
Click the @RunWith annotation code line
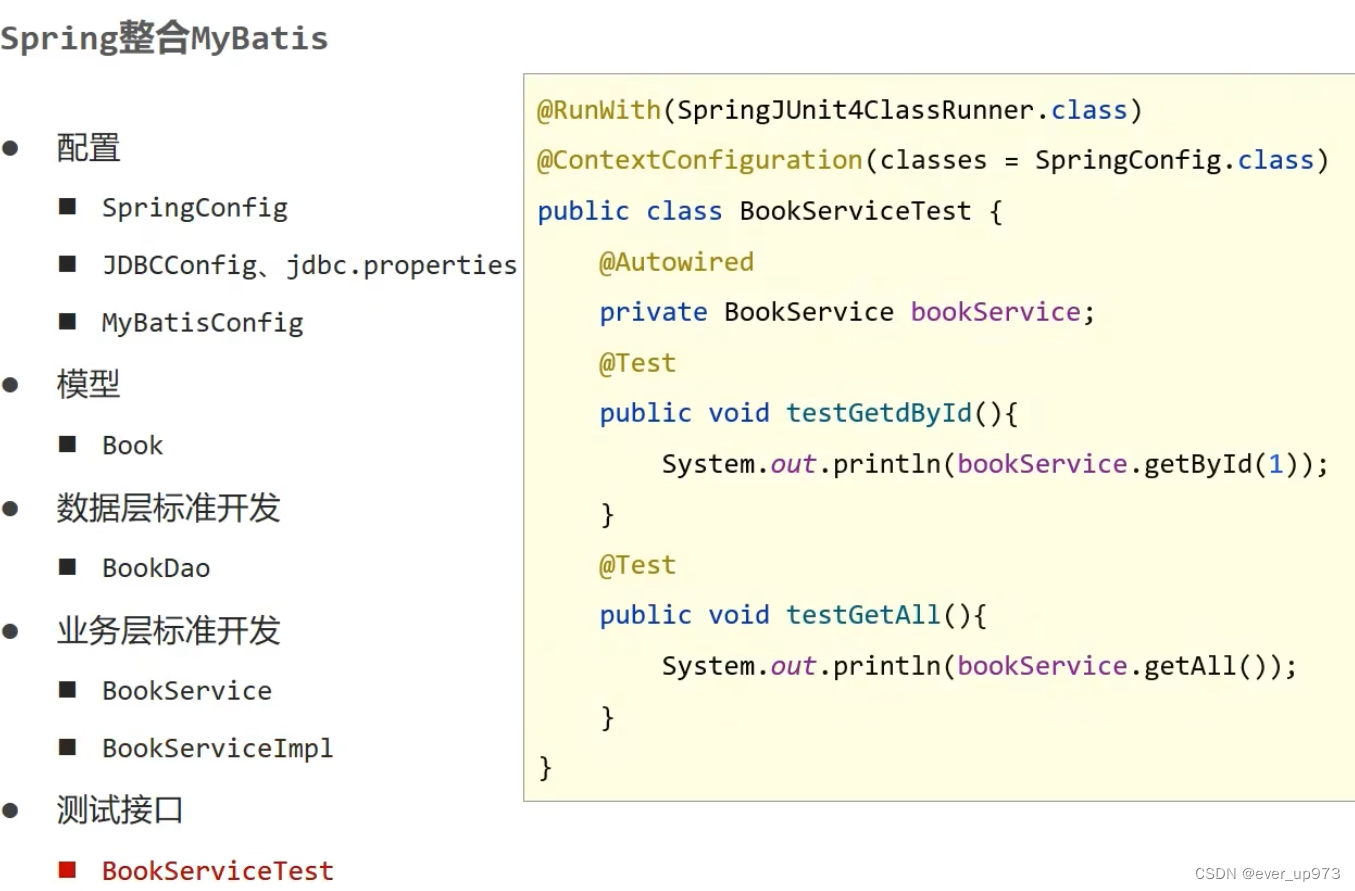pyautogui.click(x=839, y=110)
